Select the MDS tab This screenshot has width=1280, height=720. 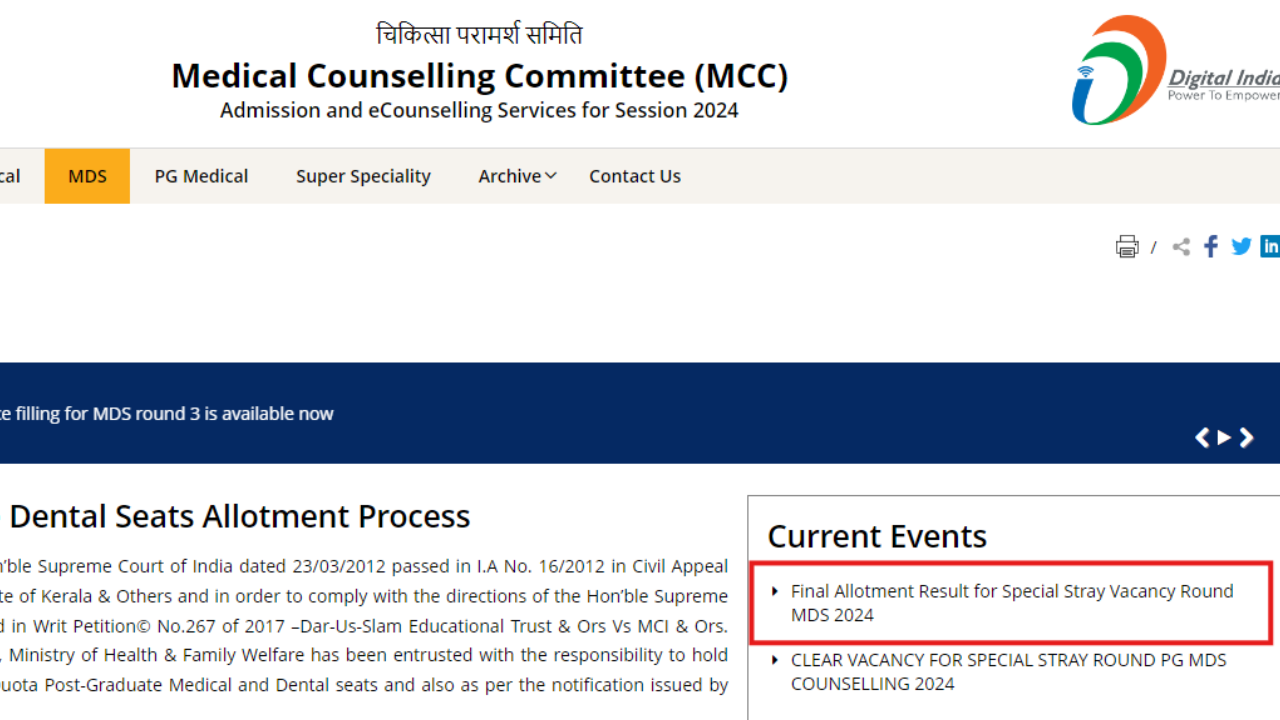pyautogui.click(x=87, y=176)
